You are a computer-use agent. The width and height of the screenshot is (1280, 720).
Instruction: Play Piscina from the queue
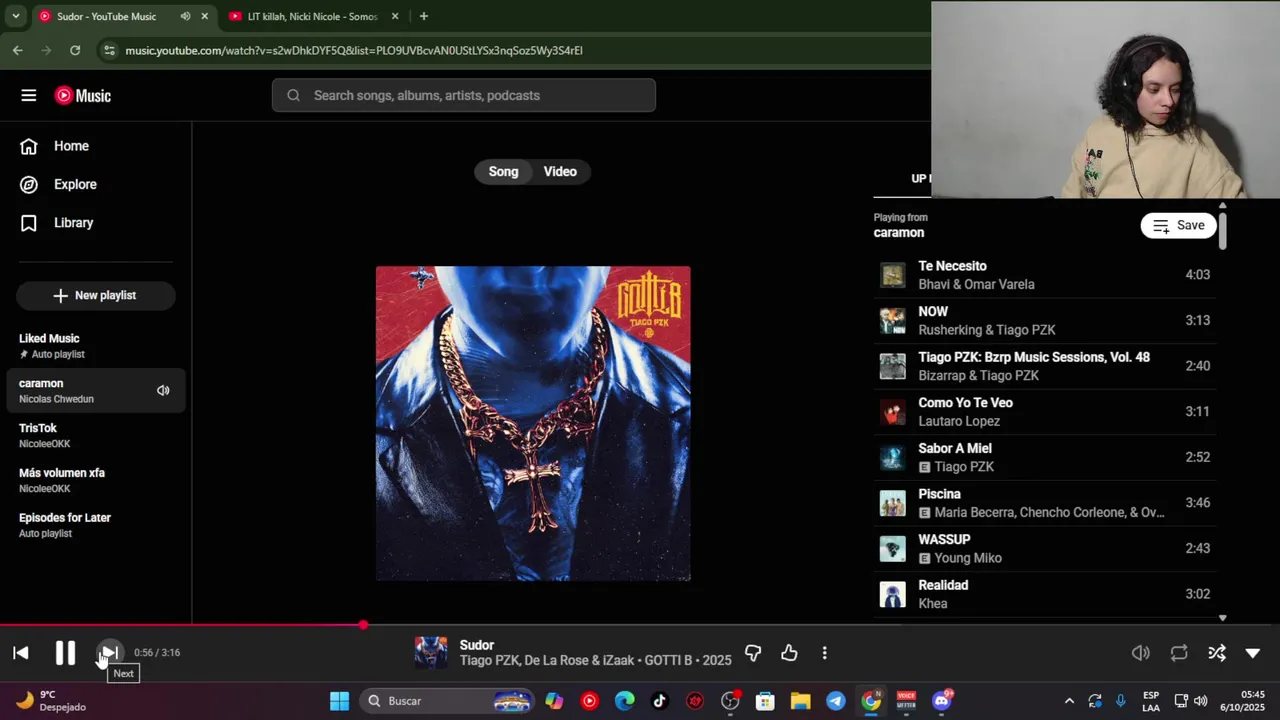(1045, 503)
